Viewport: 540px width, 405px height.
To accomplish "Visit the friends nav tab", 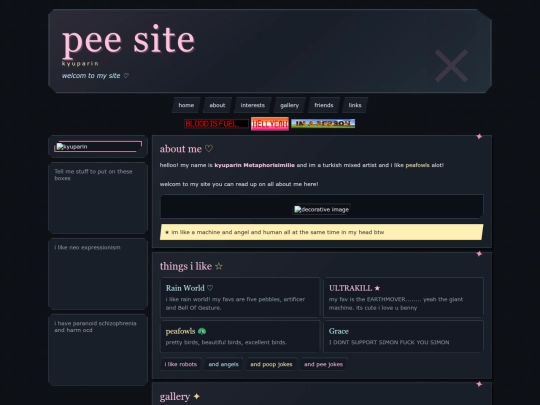I will click(324, 105).
